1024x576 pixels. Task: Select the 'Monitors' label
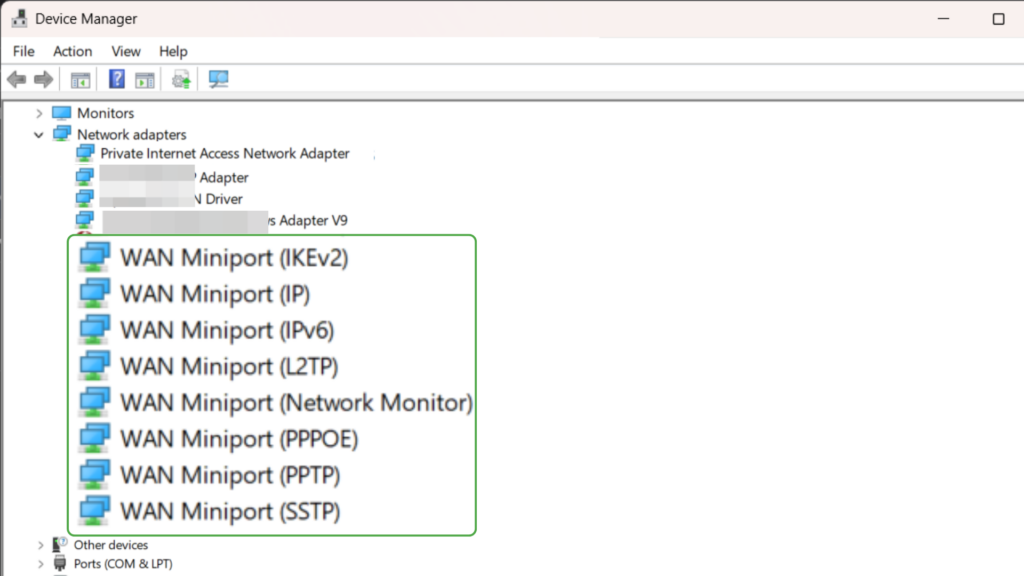pos(105,113)
